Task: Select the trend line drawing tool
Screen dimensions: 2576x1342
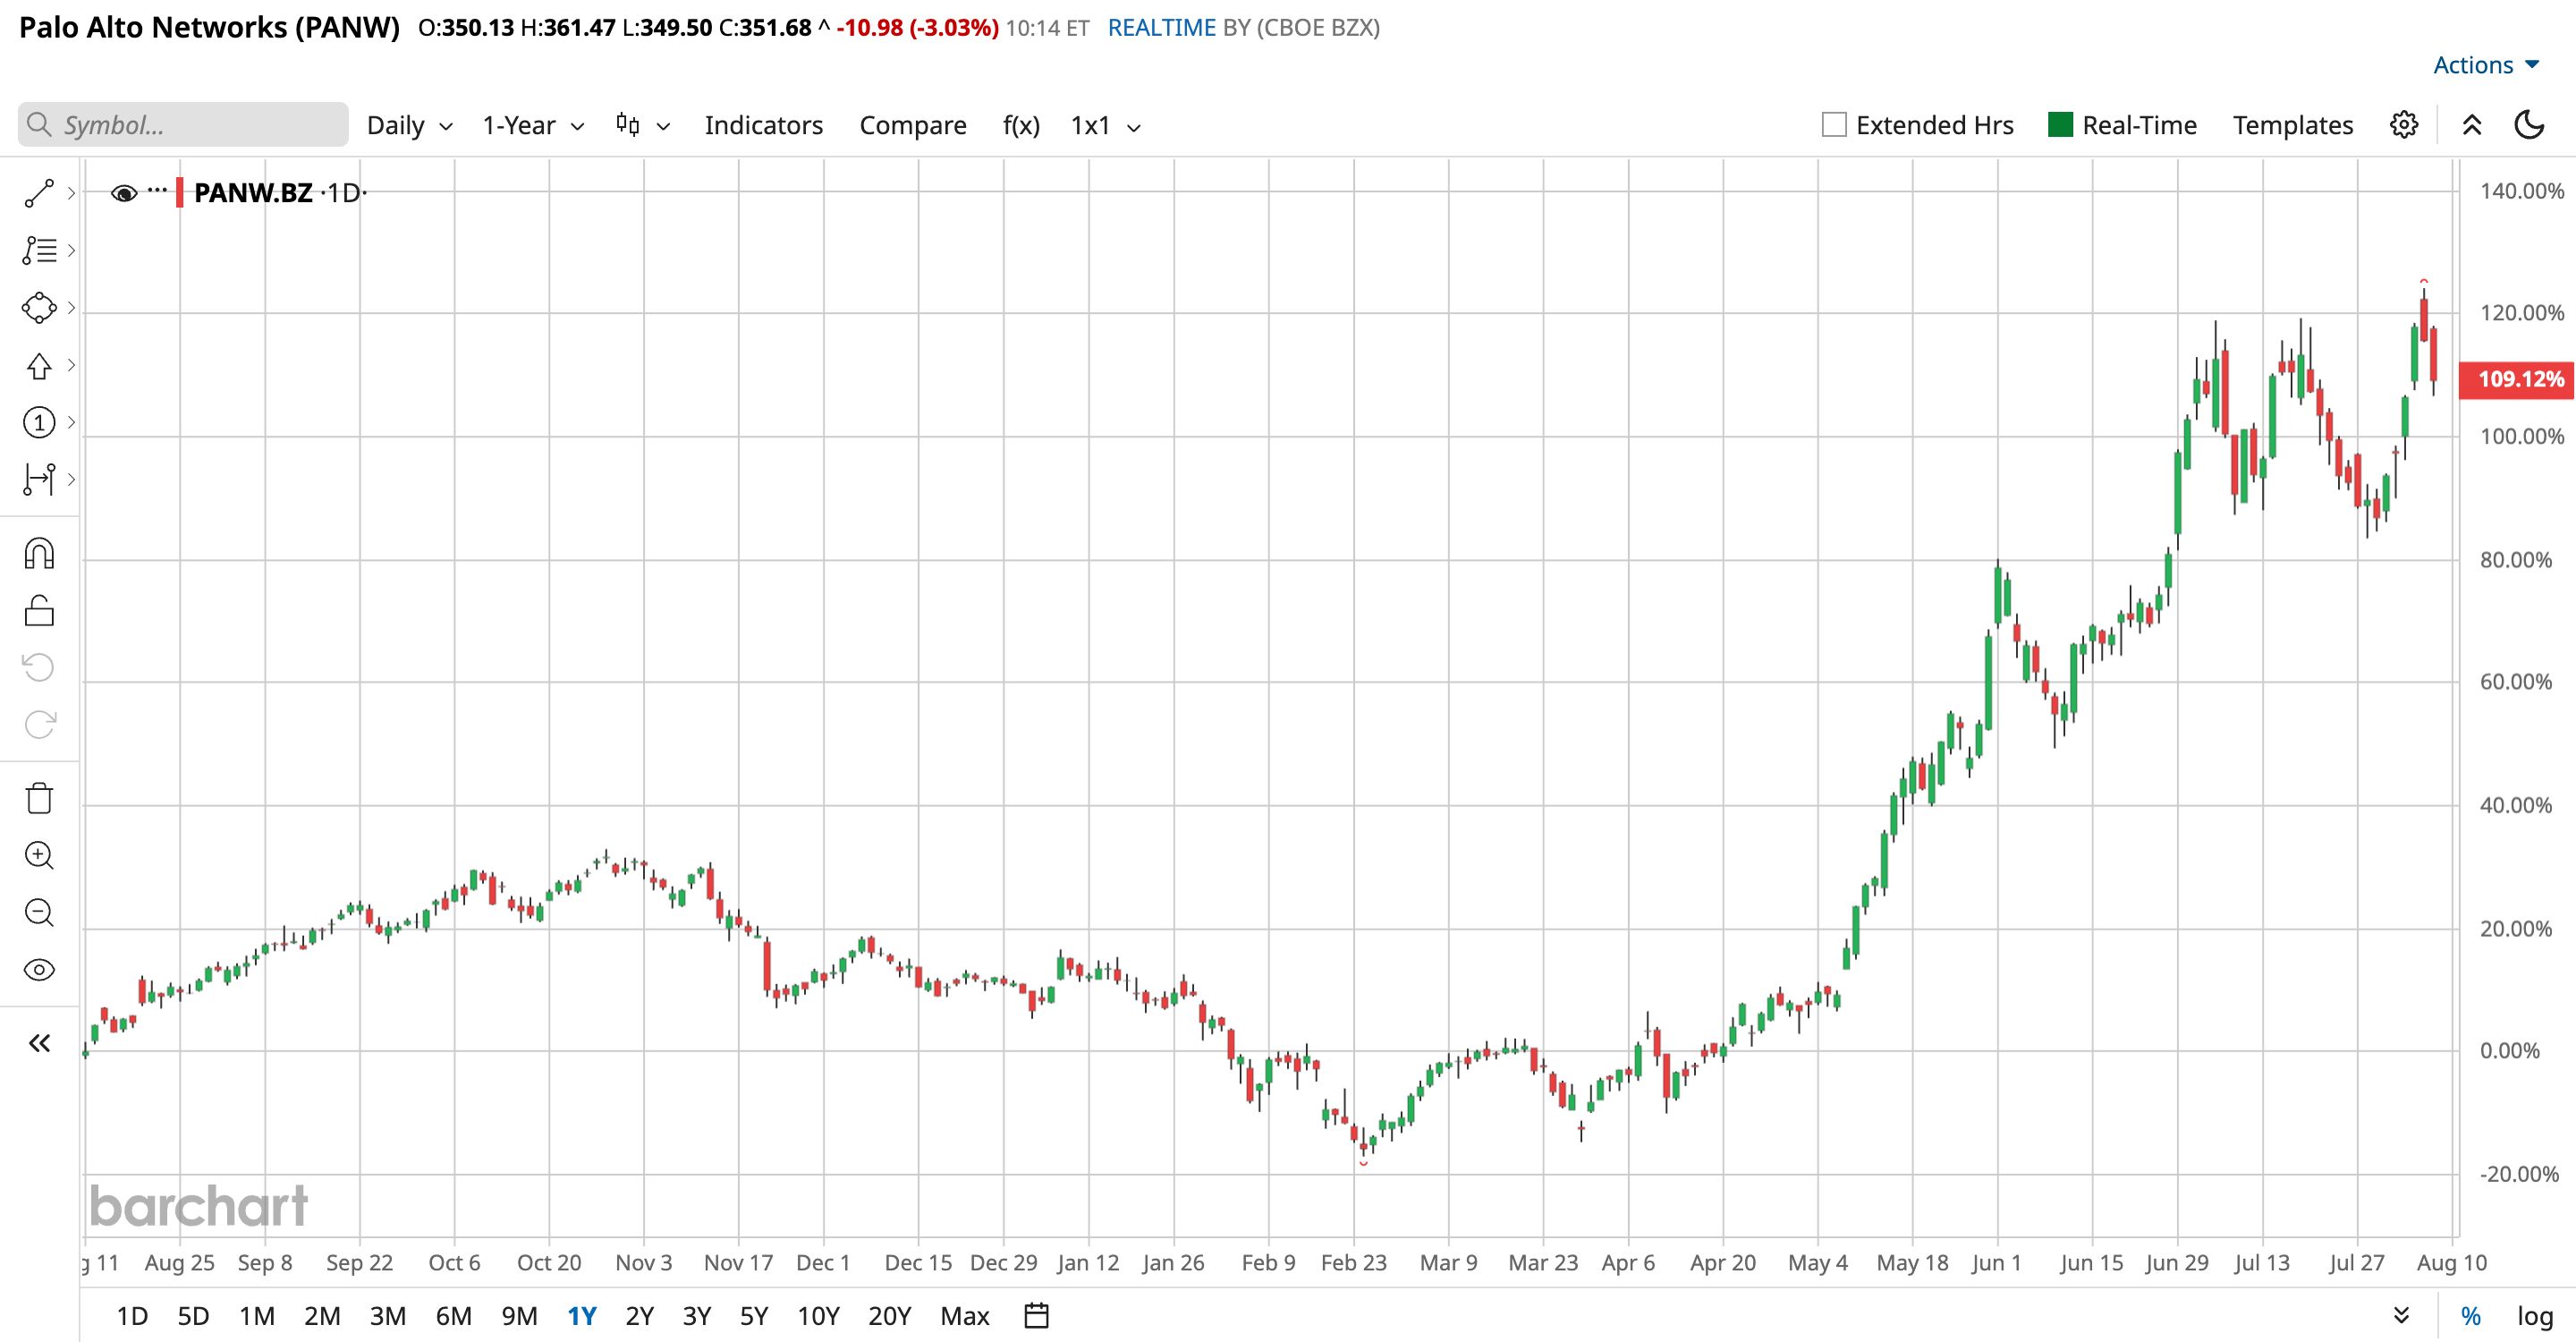Action: pyautogui.click(x=39, y=193)
